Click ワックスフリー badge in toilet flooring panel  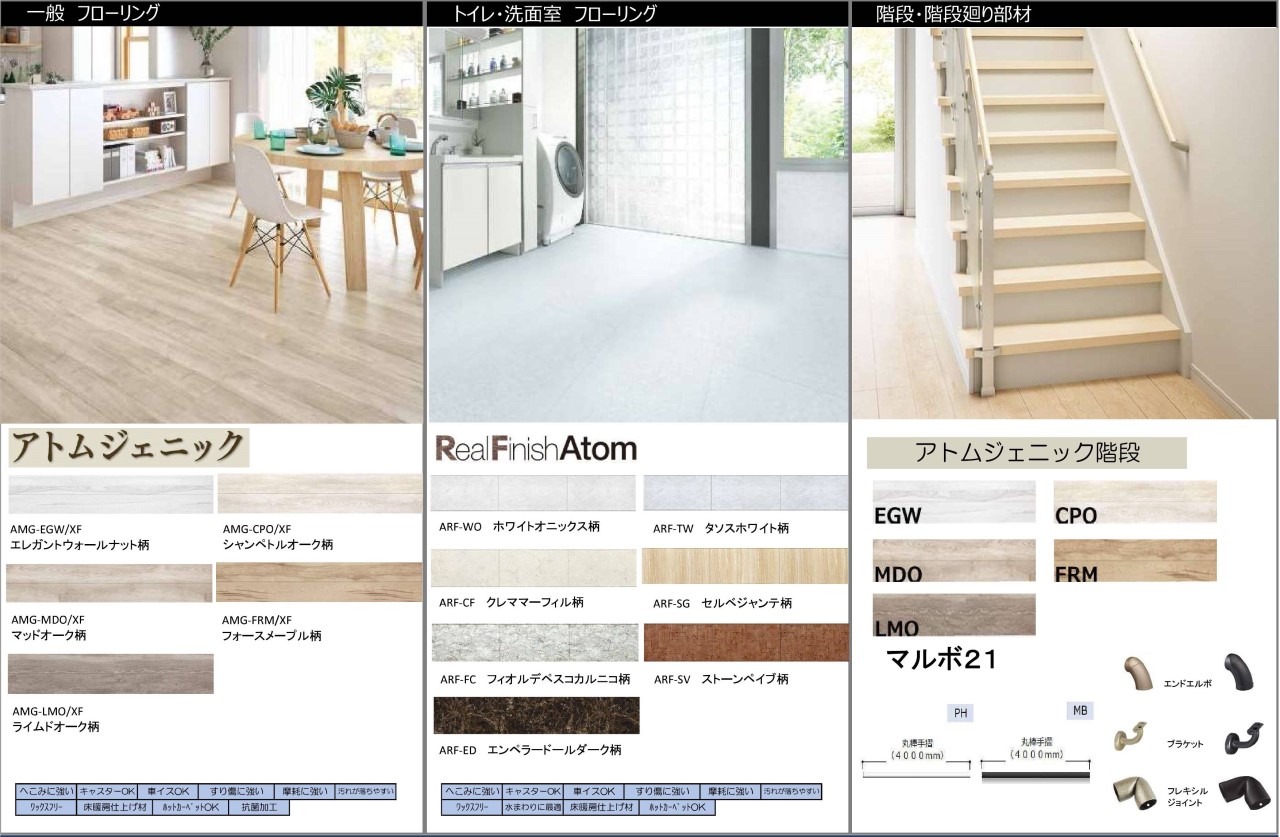point(472,807)
